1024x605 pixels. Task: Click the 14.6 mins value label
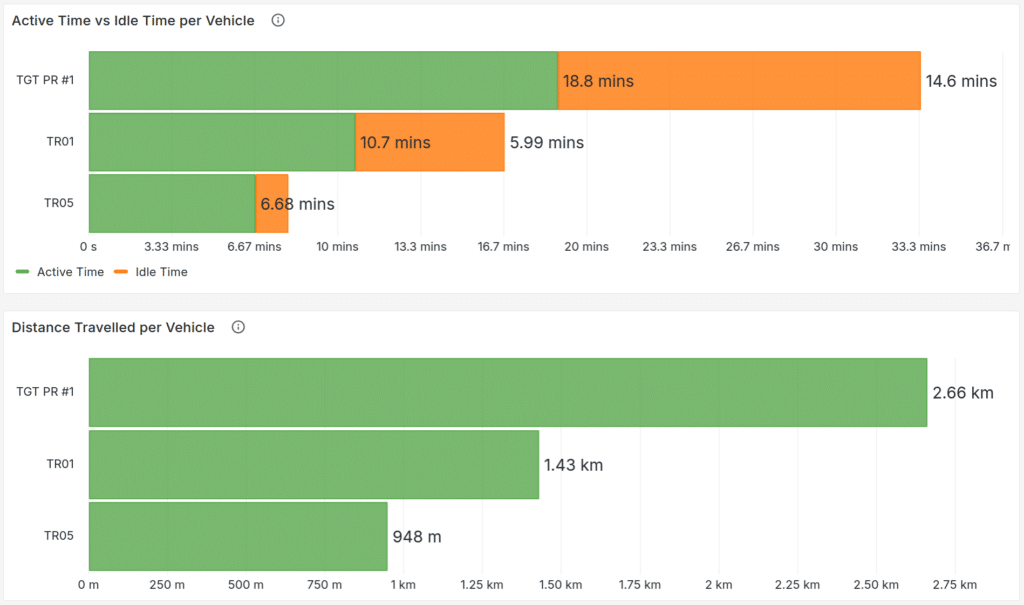961,81
